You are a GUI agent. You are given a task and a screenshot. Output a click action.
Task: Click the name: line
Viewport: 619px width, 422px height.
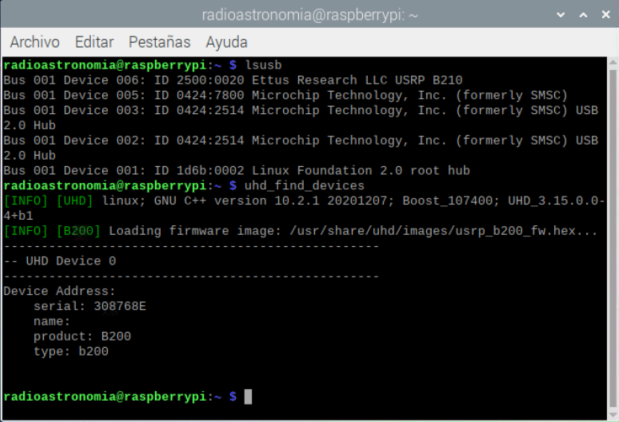(52, 321)
